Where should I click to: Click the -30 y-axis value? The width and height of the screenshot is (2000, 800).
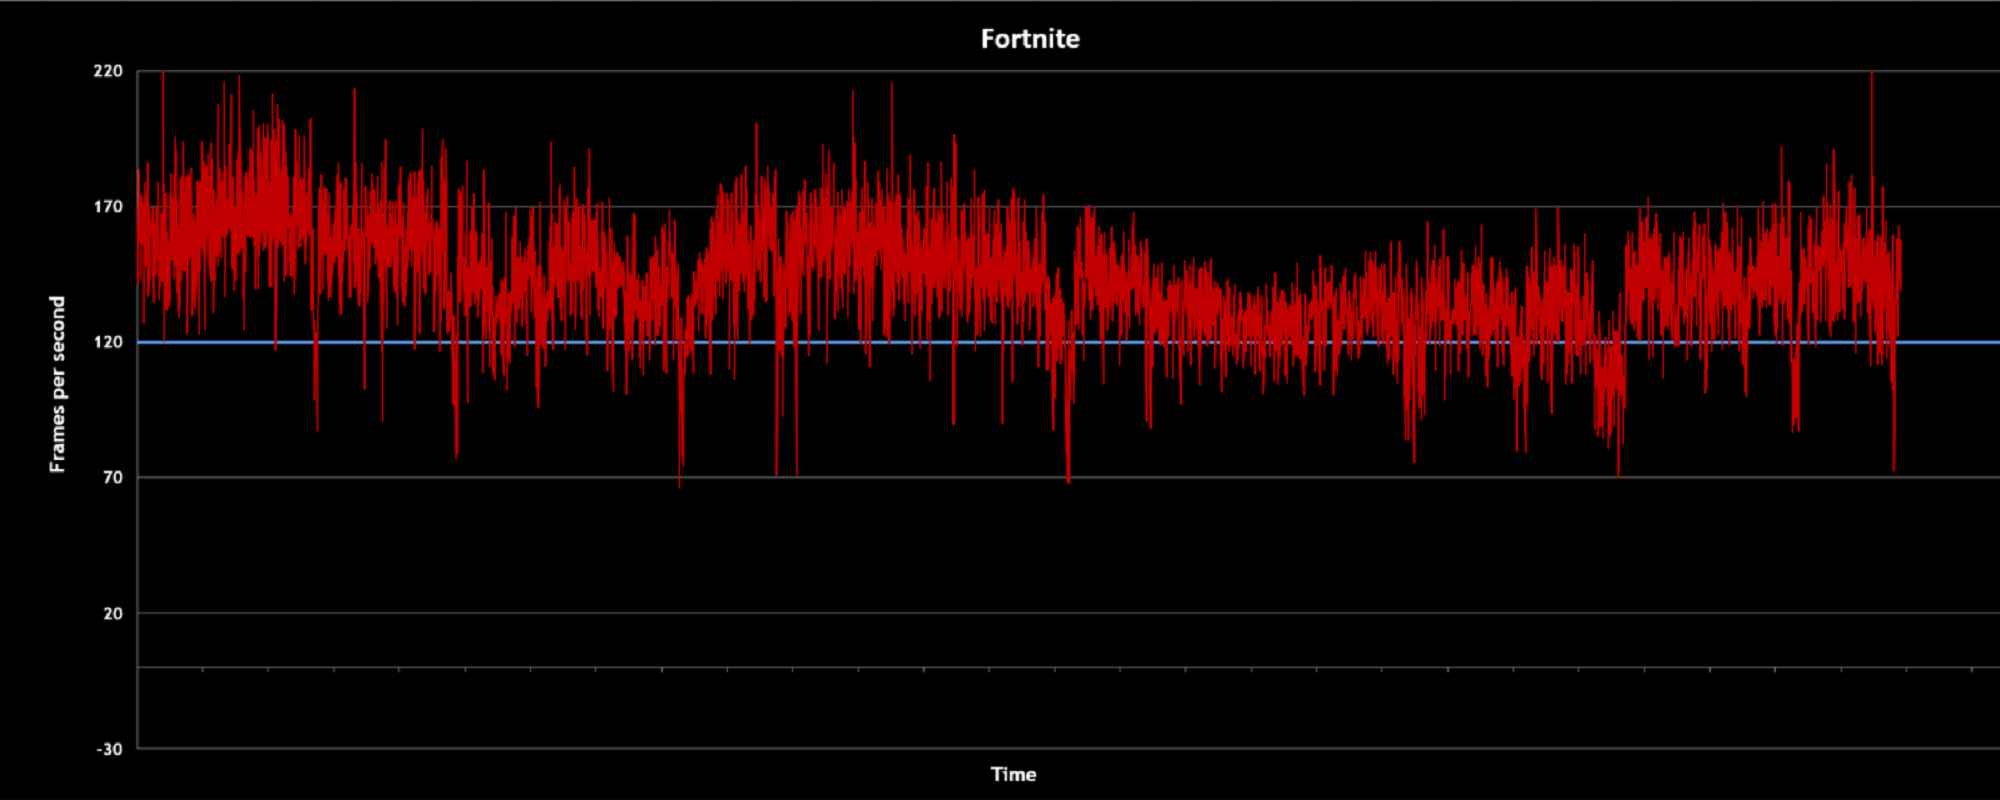pyautogui.click(x=110, y=749)
